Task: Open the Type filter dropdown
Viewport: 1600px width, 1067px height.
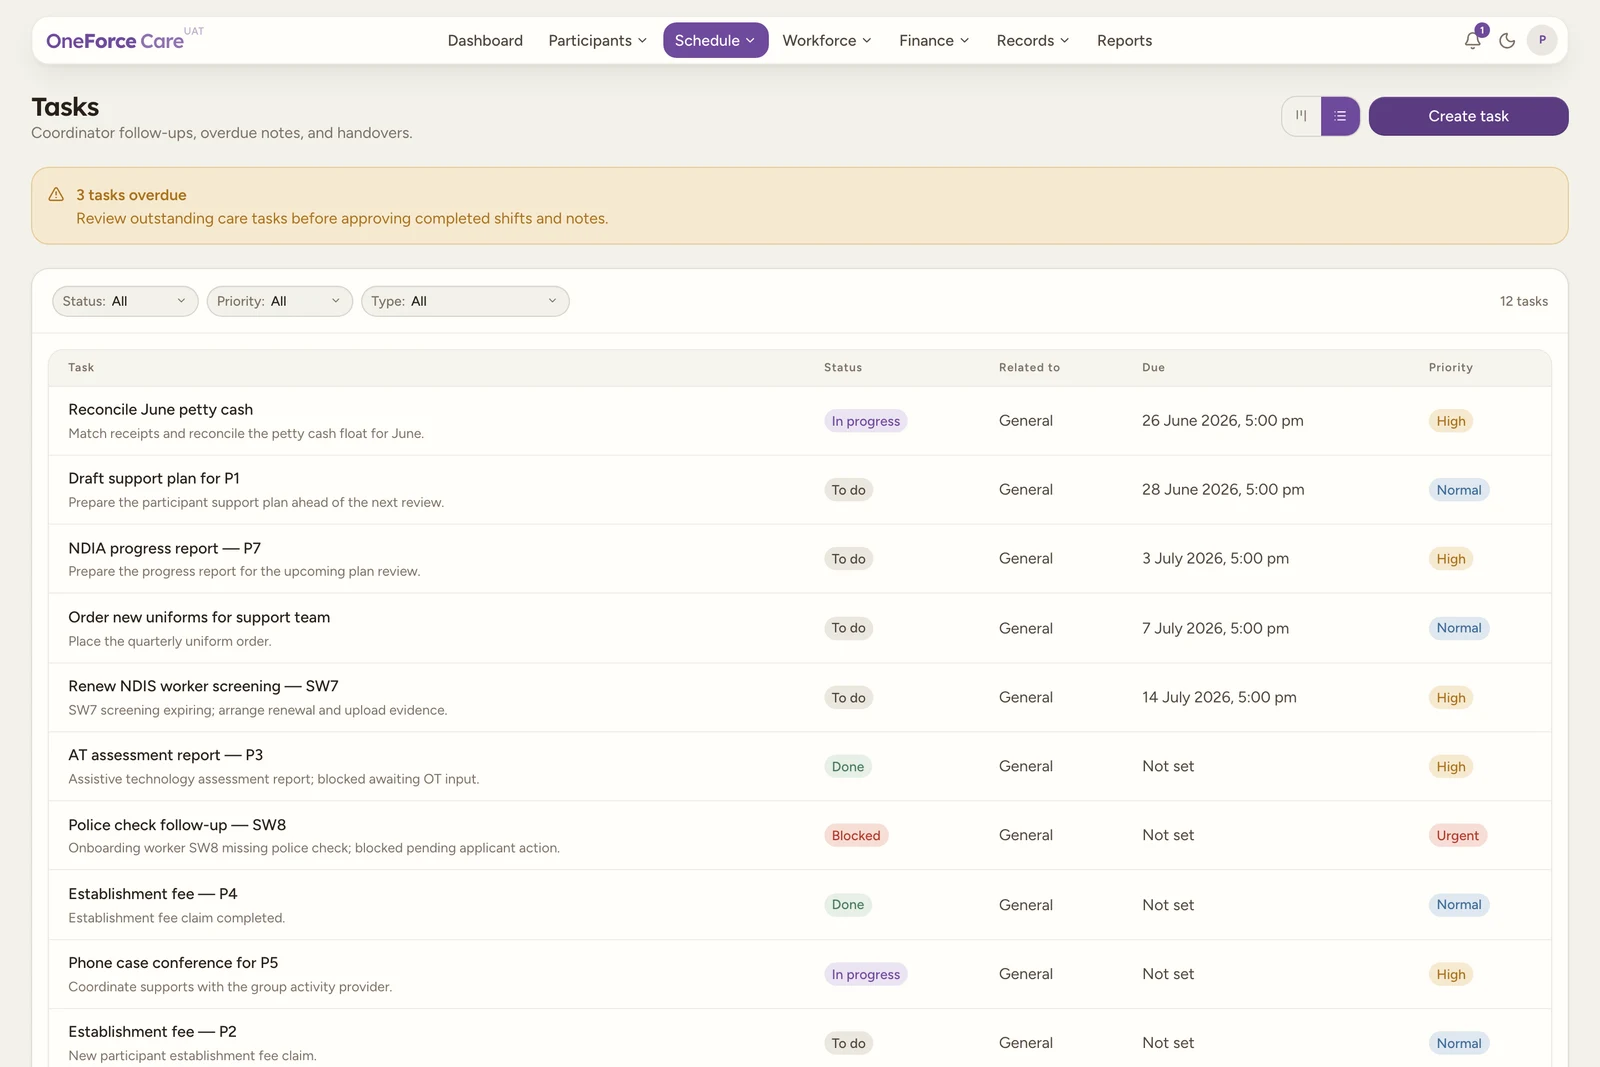Action: pyautogui.click(x=465, y=301)
